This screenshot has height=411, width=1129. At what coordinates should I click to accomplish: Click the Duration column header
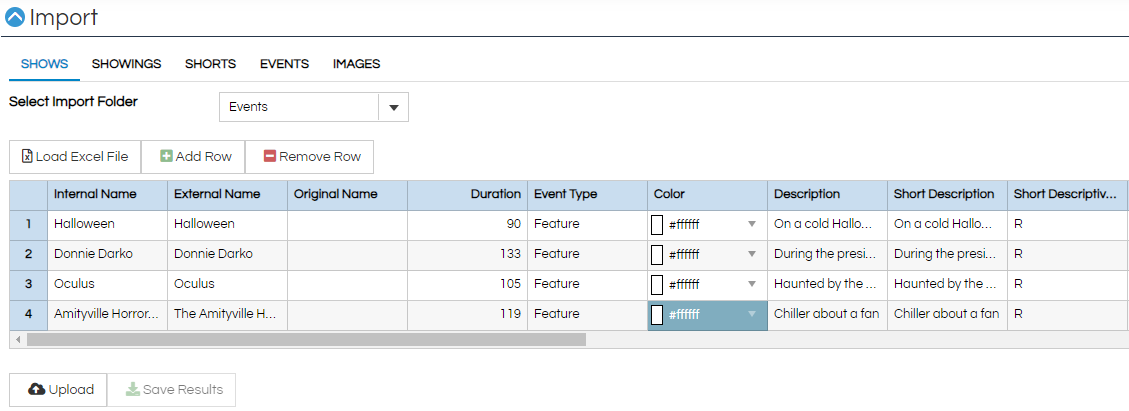tap(468, 194)
